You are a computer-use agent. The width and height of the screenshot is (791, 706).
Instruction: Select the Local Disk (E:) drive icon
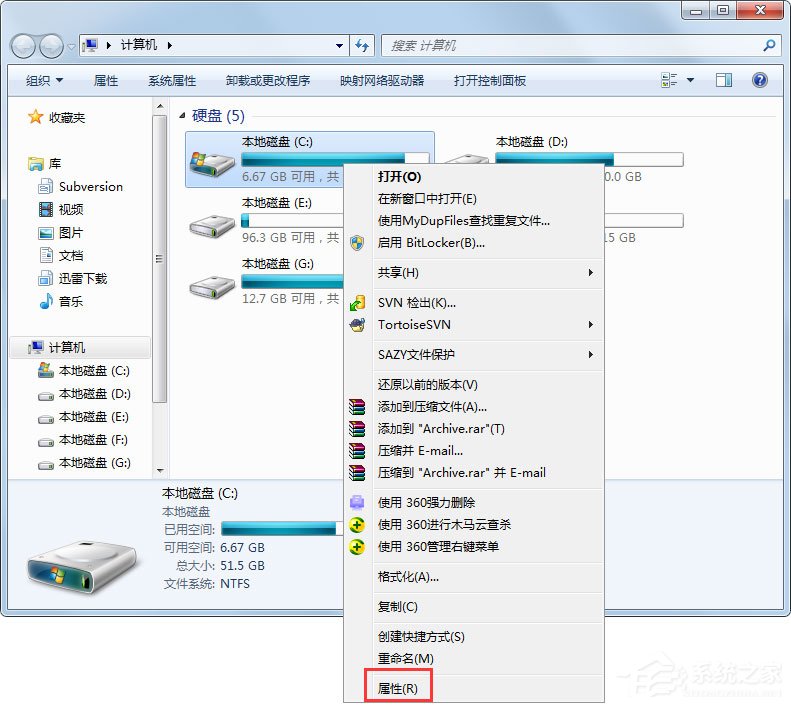point(211,224)
